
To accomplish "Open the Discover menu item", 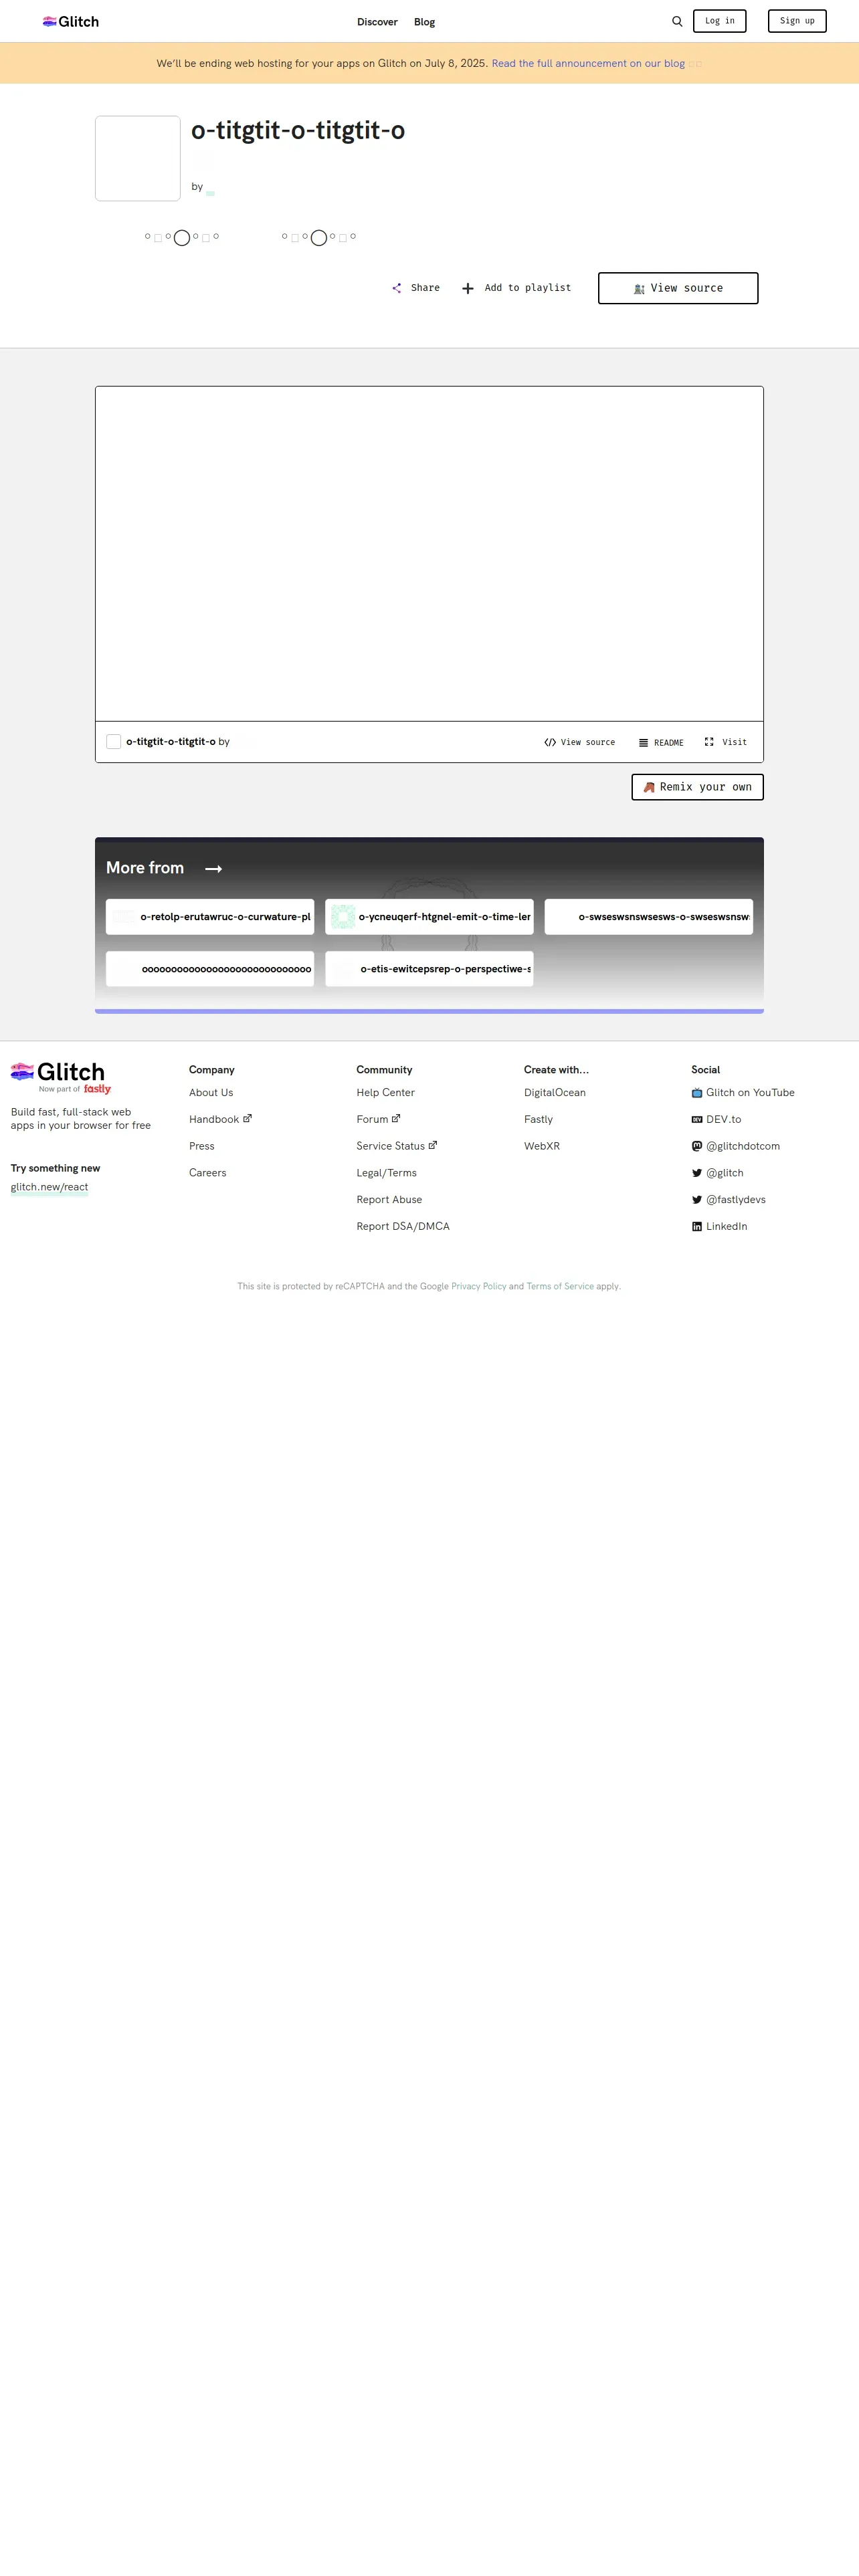I will click(x=377, y=22).
